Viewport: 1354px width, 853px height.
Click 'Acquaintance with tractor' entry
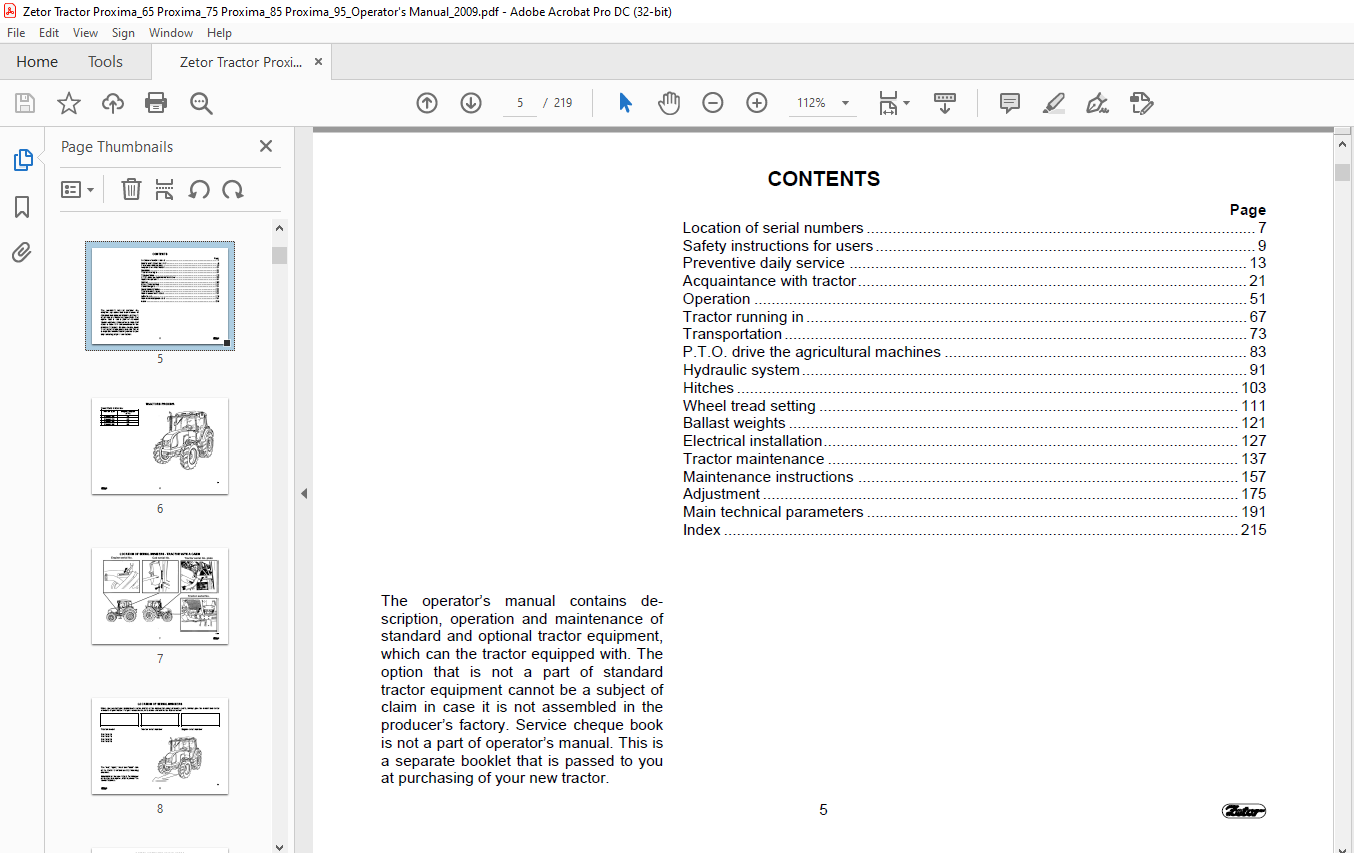(769, 281)
